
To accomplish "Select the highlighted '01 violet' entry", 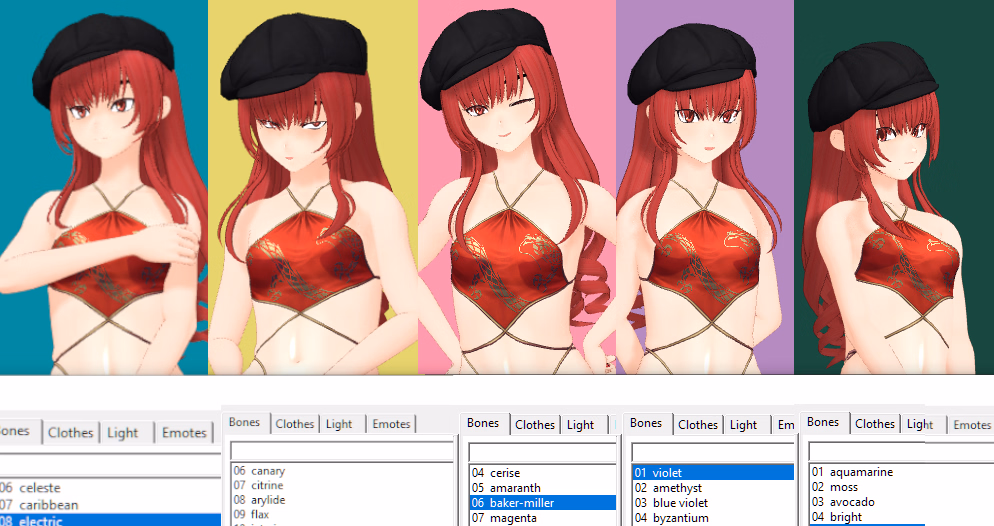I will [x=713, y=473].
